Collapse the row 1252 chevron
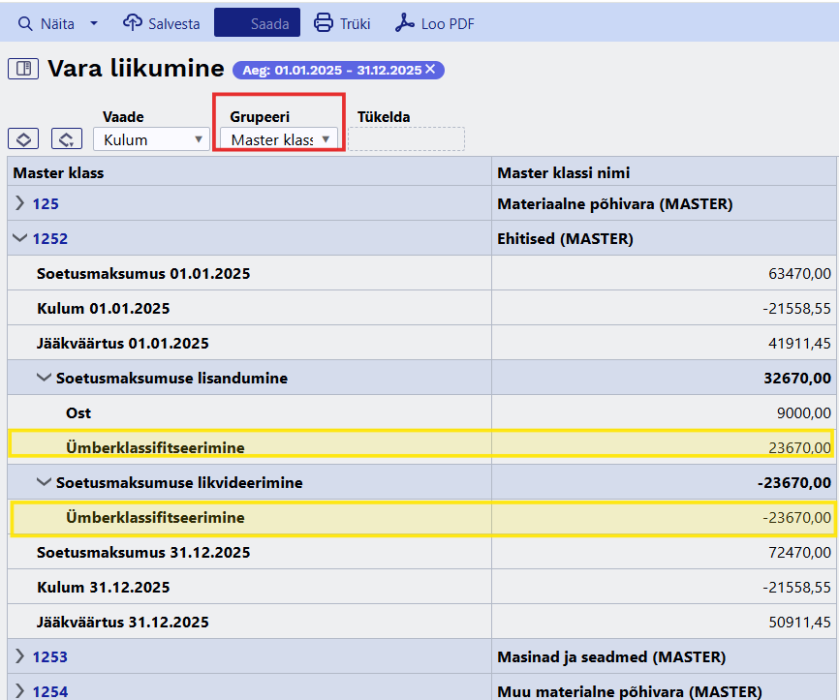This screenshot has width=839, height=700. pyautogui.click(x=20, y=238)
